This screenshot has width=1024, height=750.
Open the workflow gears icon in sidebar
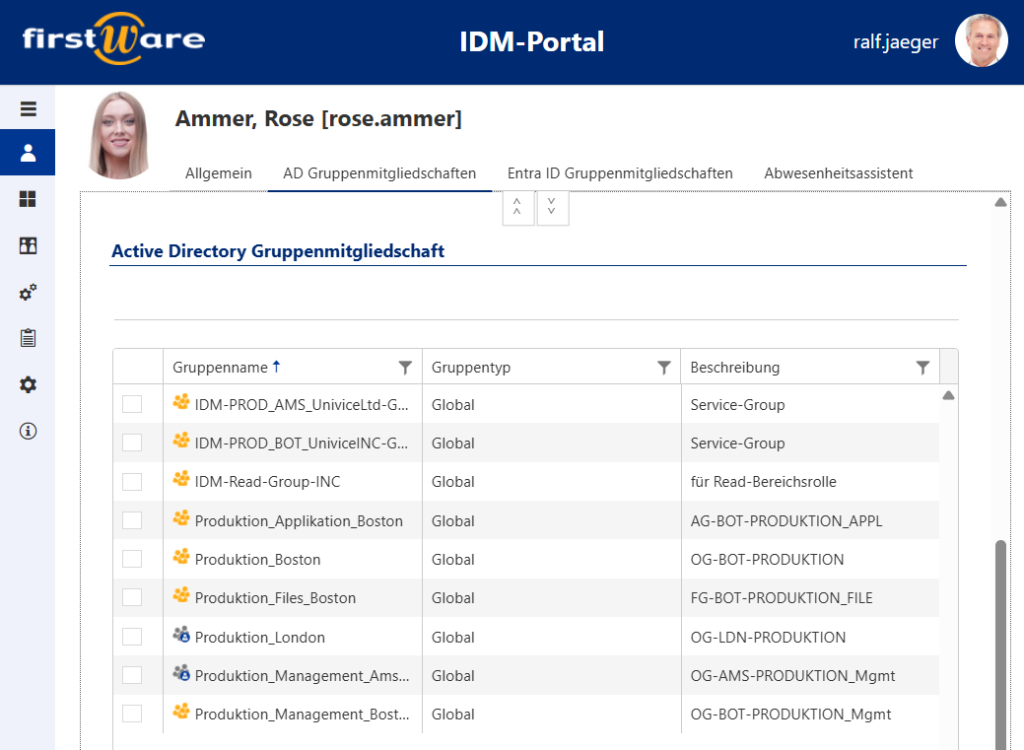tap(27, 292)
